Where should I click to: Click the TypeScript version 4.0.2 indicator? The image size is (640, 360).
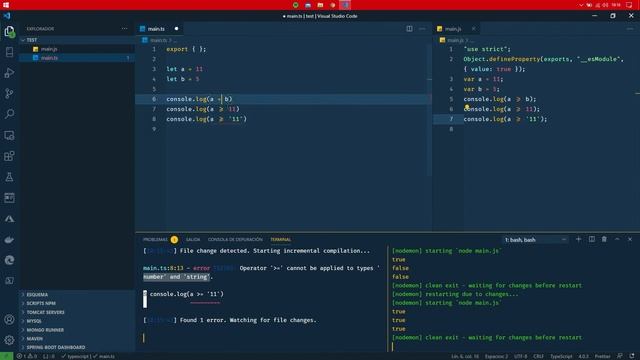tap(583, 356)
